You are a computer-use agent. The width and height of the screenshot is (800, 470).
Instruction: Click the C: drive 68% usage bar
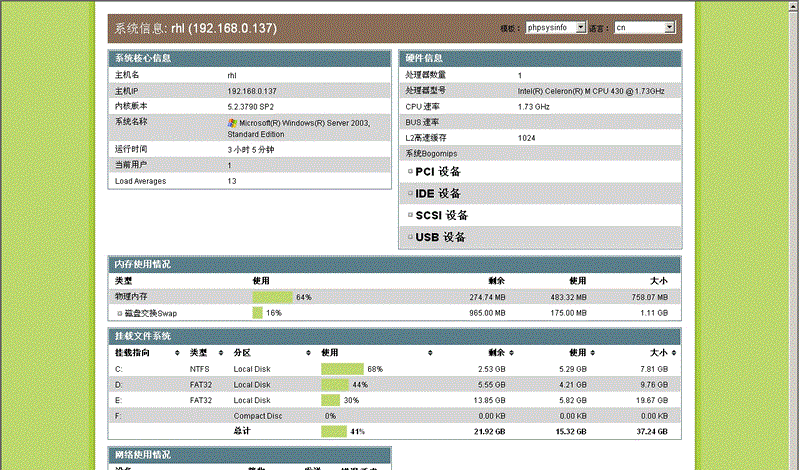coord(342,369)
